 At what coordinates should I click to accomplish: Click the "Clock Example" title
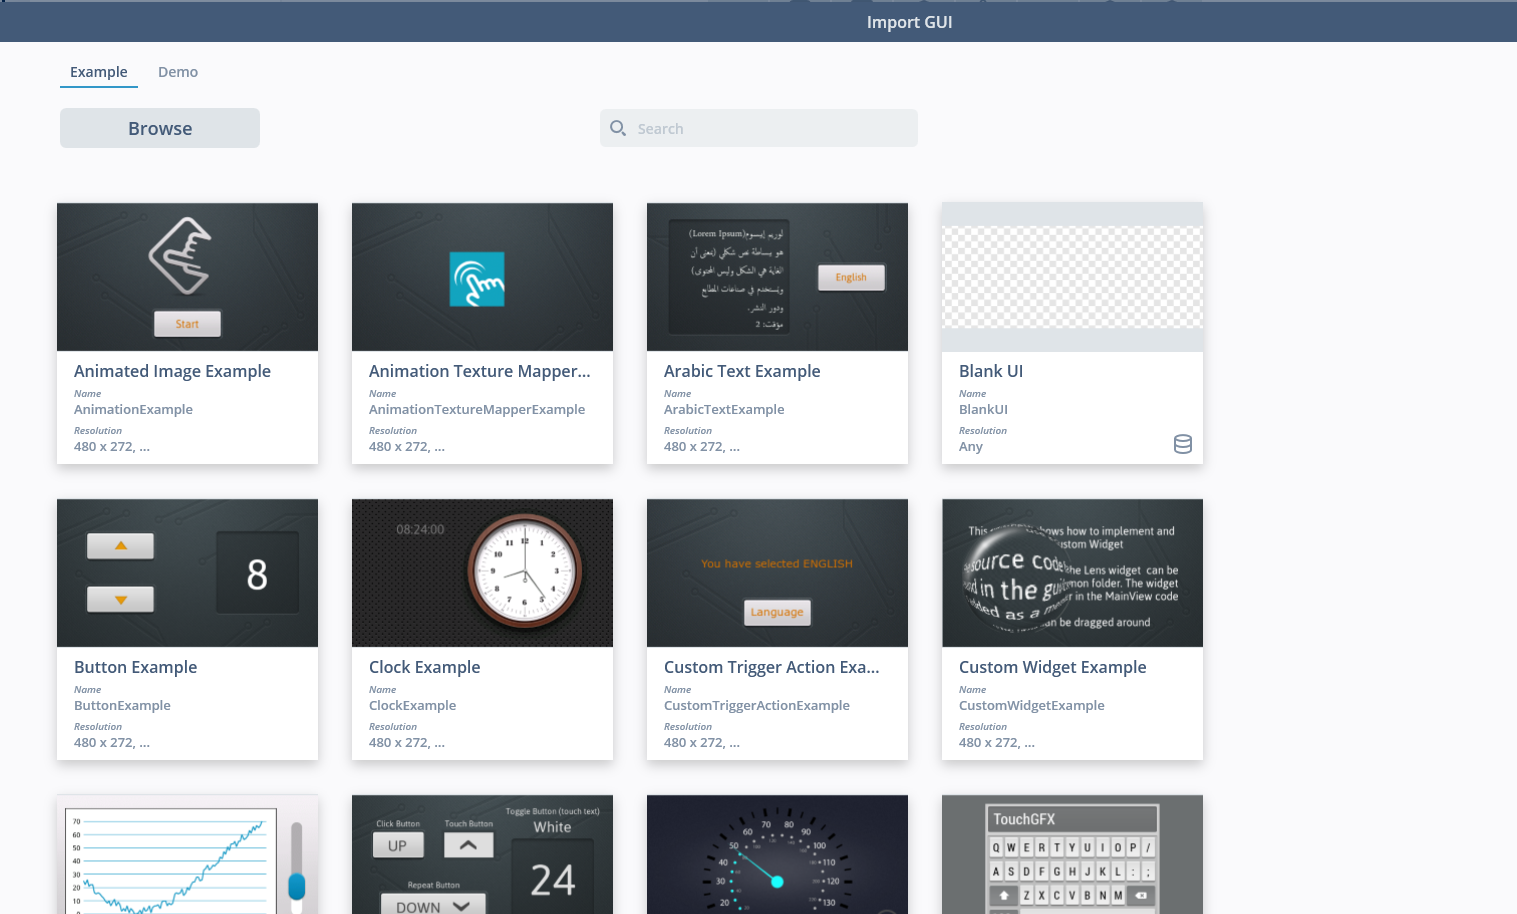[x=425, y=667]
